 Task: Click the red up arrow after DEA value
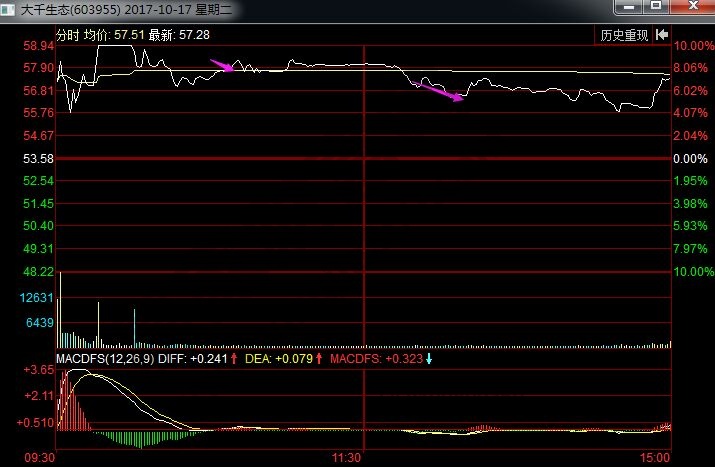[x=318, y=358]
